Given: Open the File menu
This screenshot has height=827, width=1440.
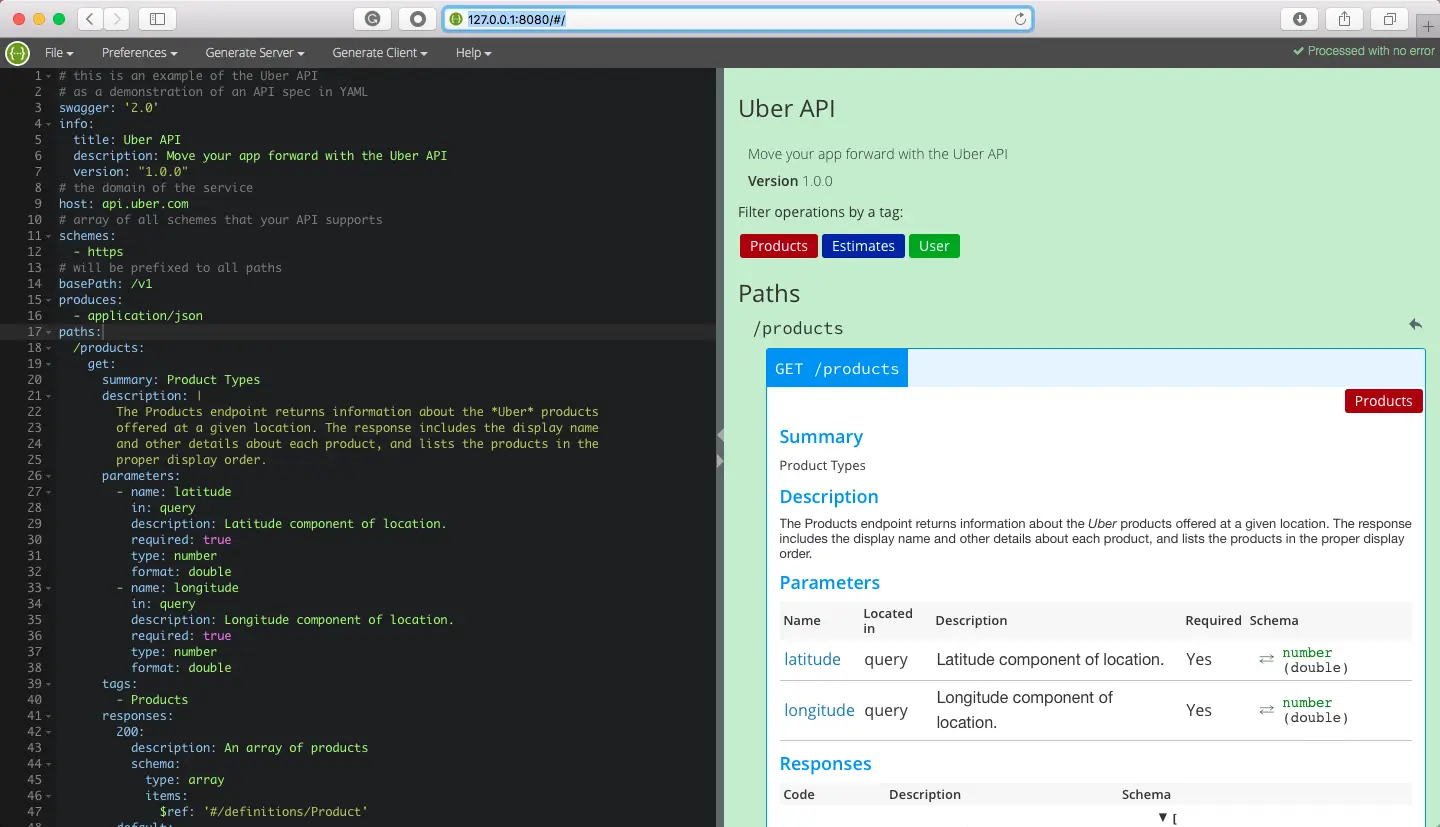Looking at the screenshot, I should pyautogui.click(x=59, y=53).
